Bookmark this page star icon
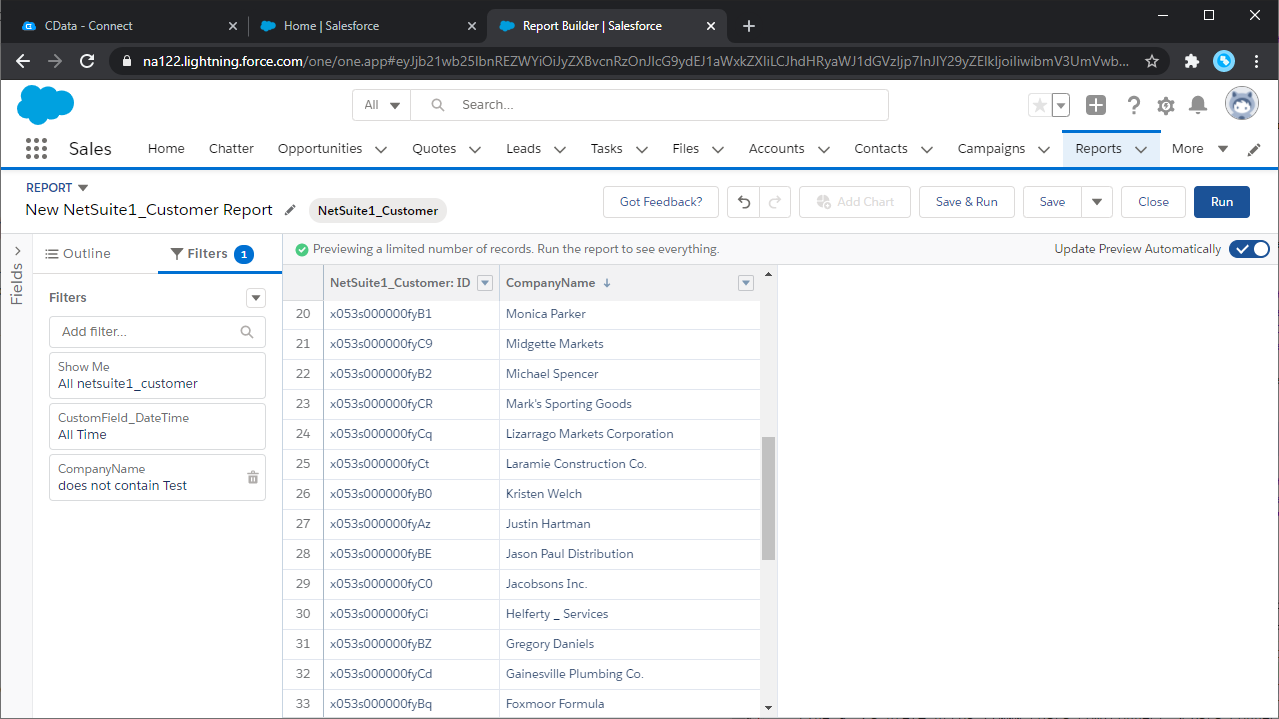The image size is (1279, 719). point(1152,61)
